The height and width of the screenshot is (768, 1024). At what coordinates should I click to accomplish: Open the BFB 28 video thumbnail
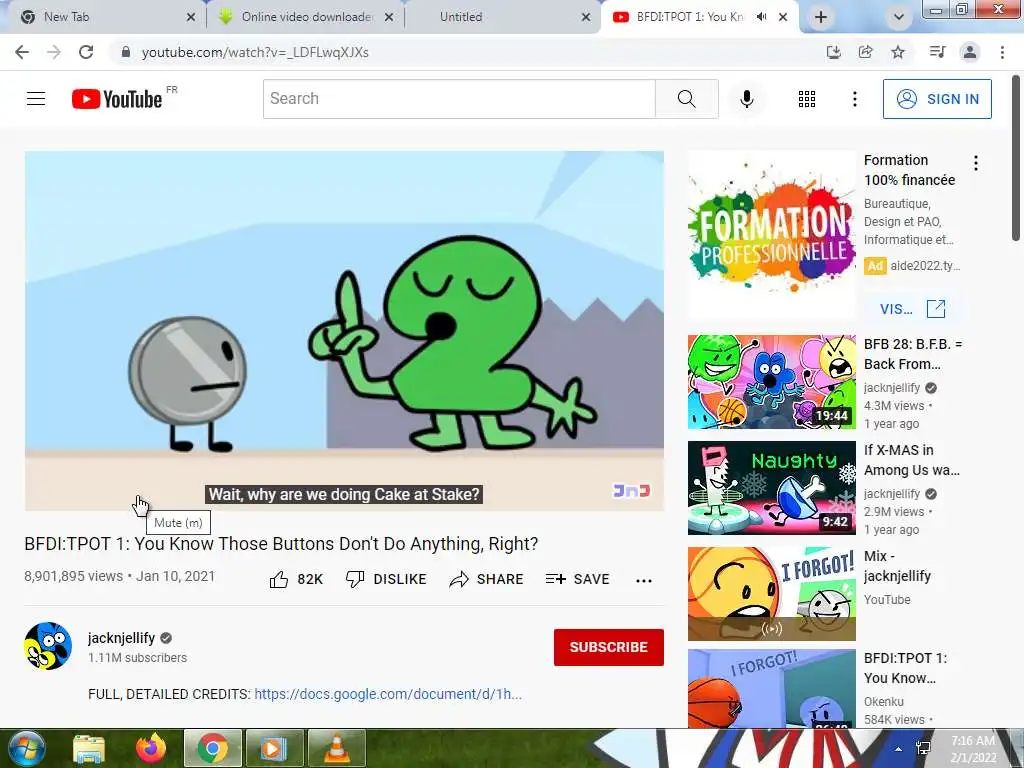pos(771,382)
